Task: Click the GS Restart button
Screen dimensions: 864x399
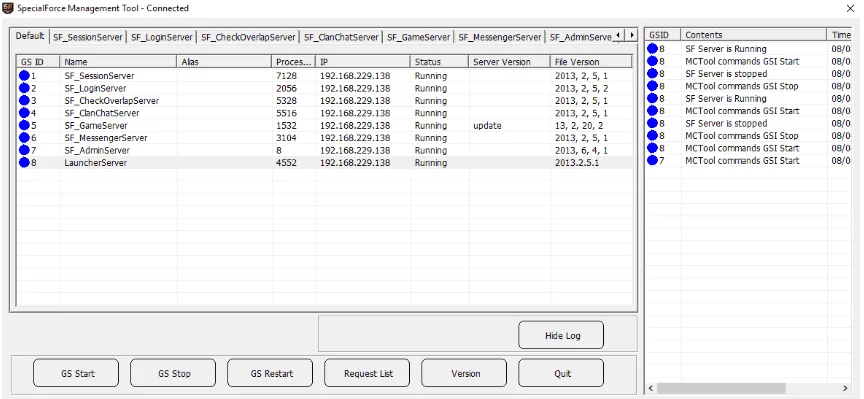Action: 270,373
